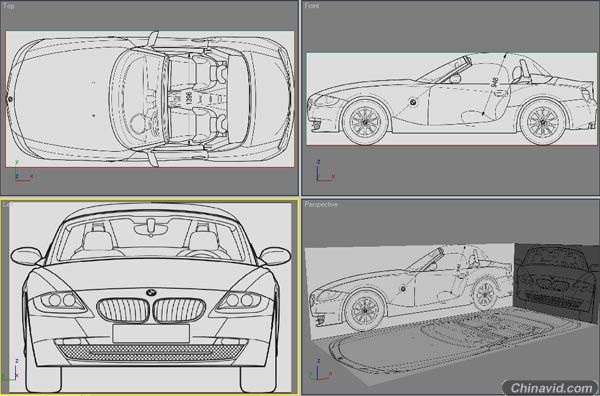Select the BMW hood emblem in front blueprint

[x=151, y=292]
